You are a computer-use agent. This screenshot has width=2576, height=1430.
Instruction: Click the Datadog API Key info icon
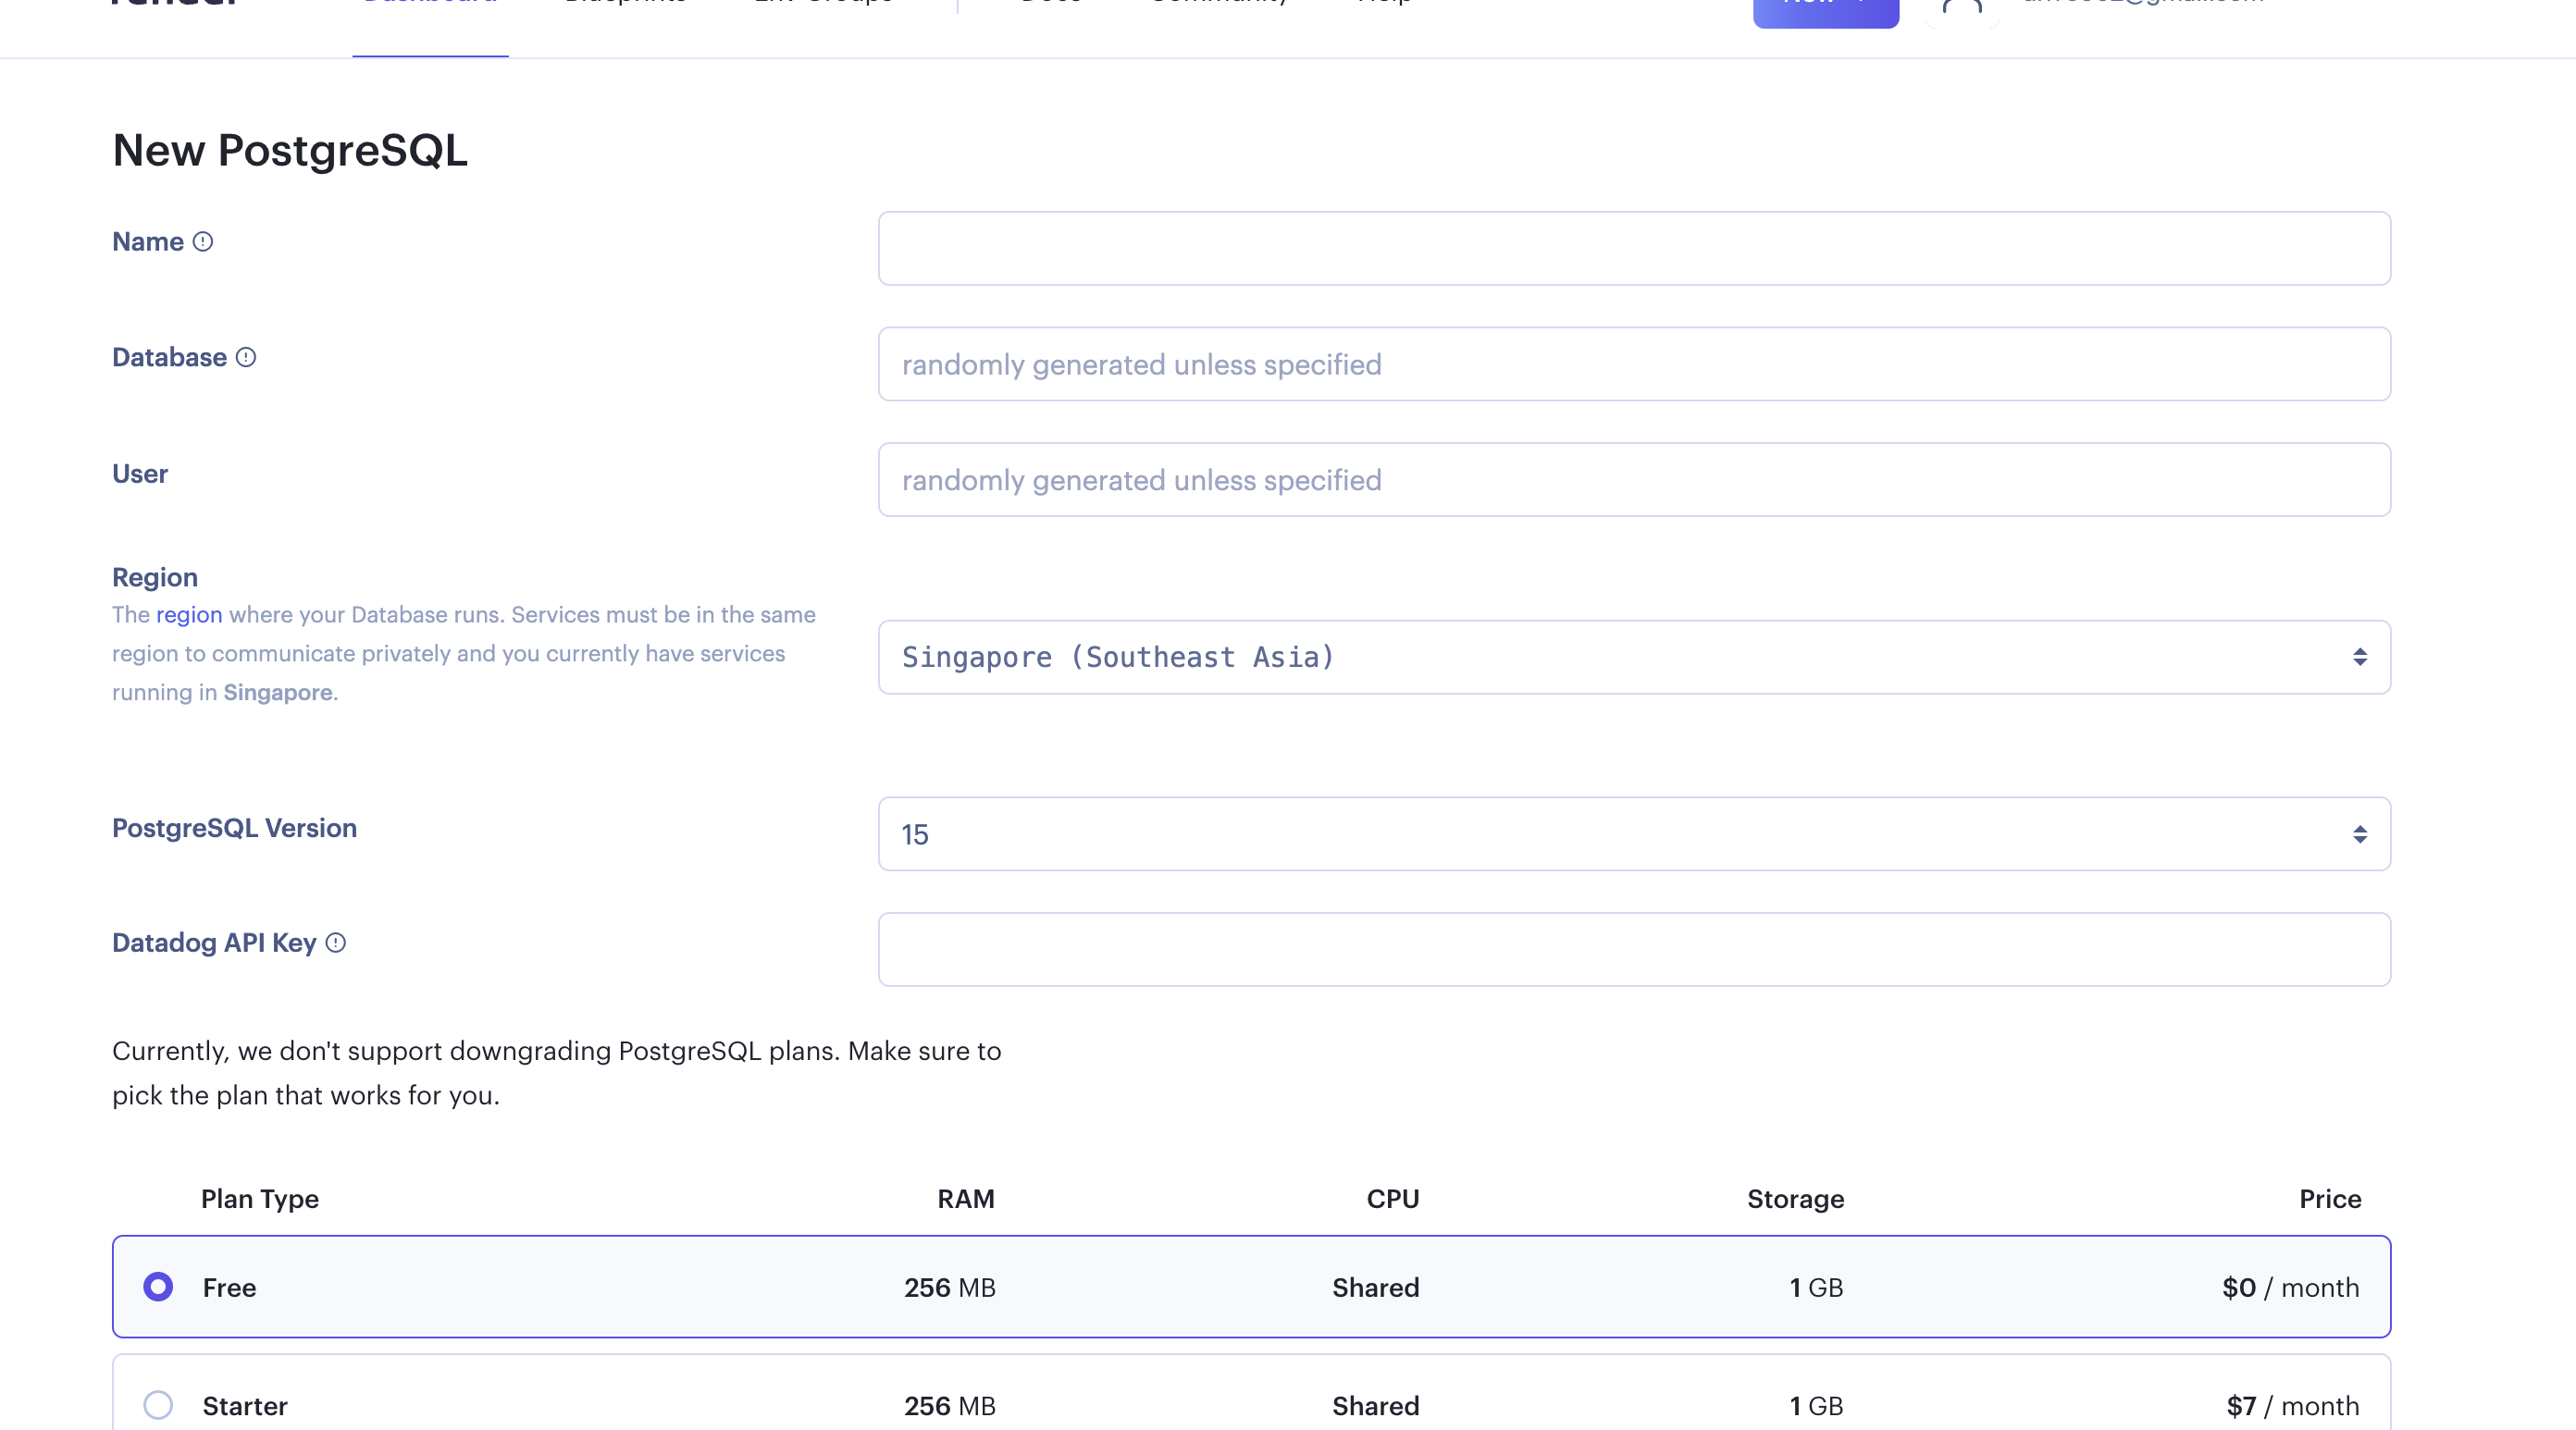[336, 943]
